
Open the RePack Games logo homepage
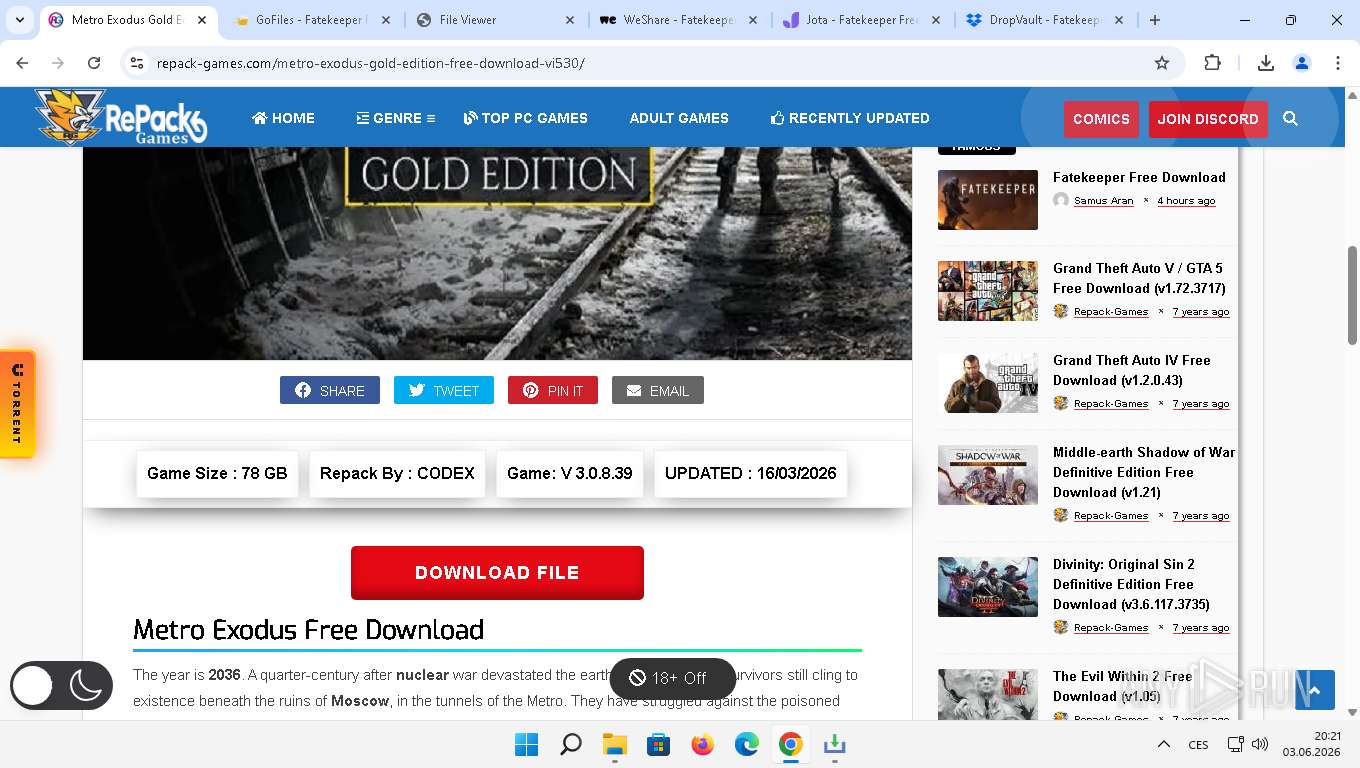(x=120, y=117)
